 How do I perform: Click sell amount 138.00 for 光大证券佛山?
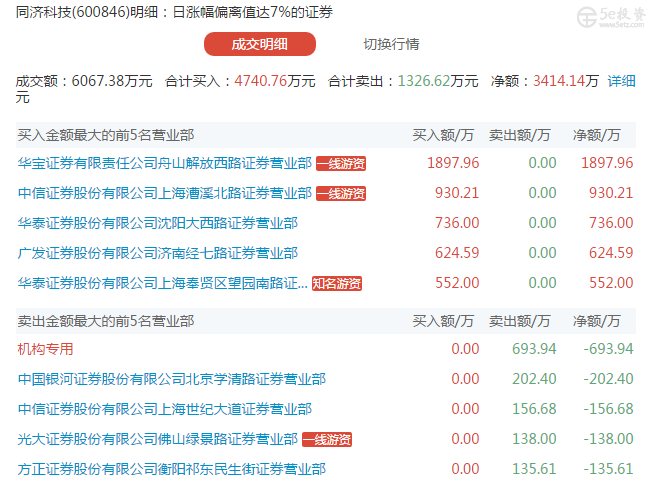tap(534, 439)
